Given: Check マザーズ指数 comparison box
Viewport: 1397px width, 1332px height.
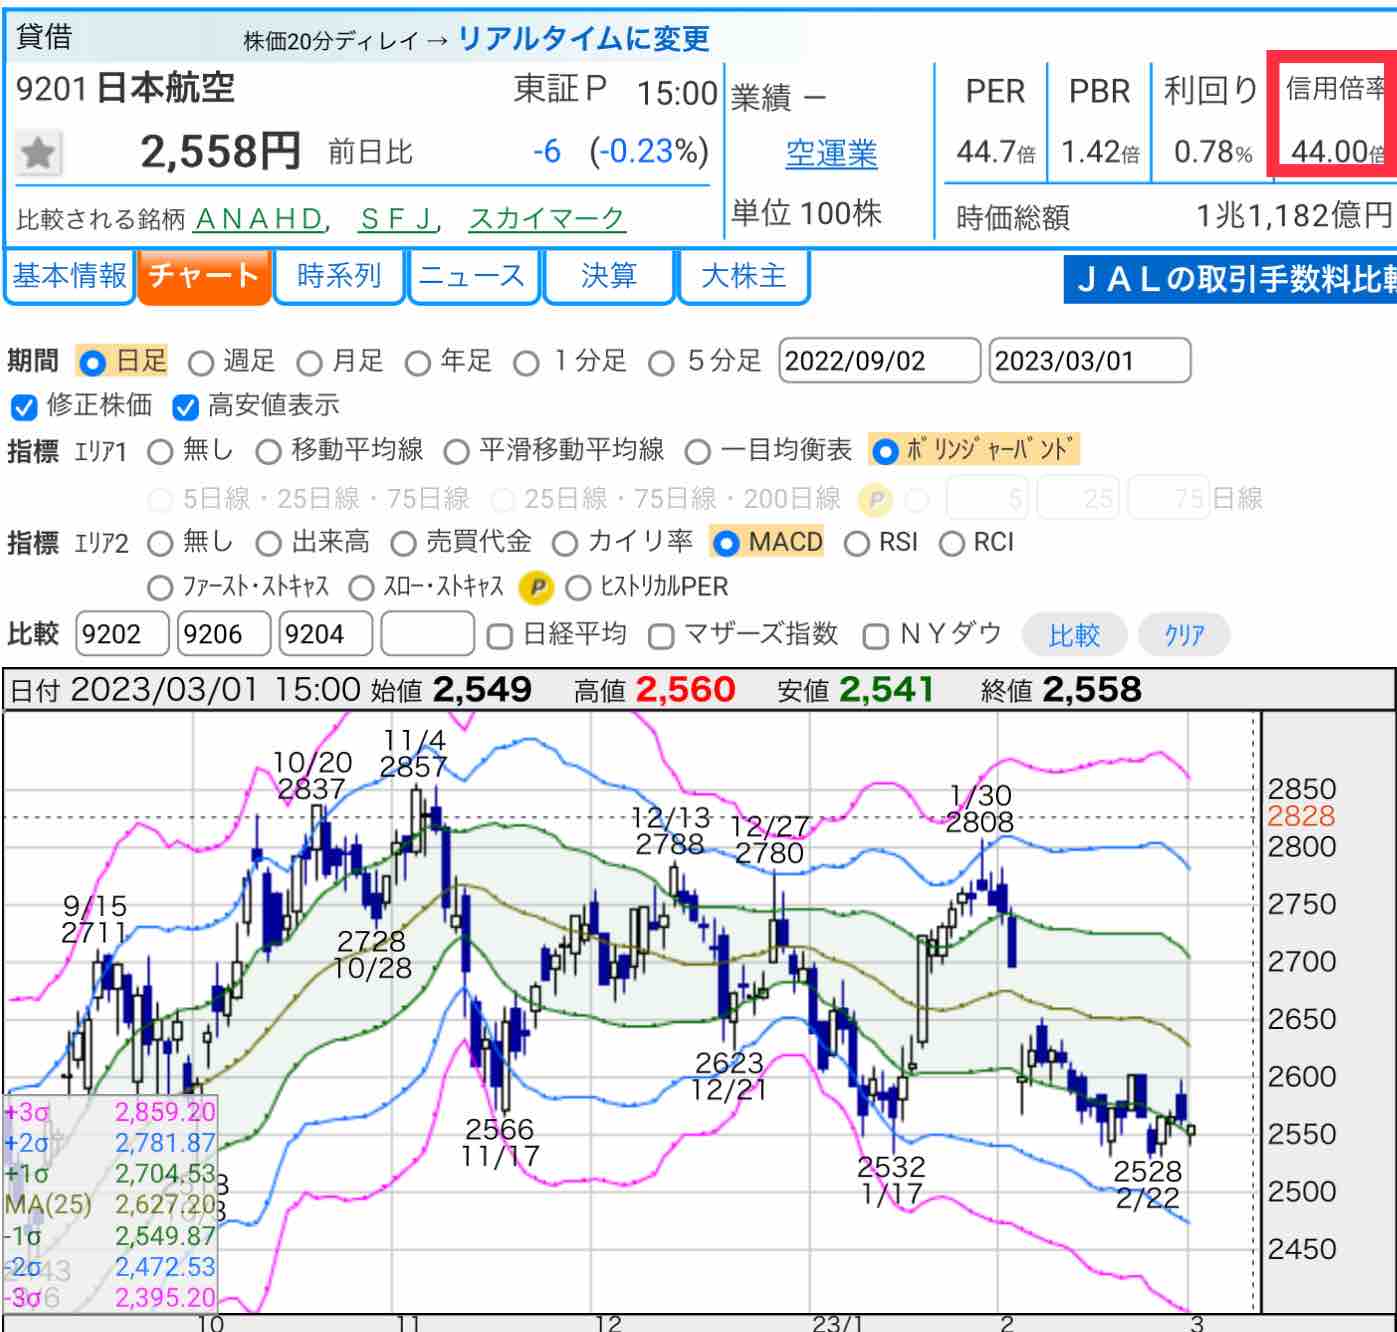Looking at the screenshot, I should point(660,636).
